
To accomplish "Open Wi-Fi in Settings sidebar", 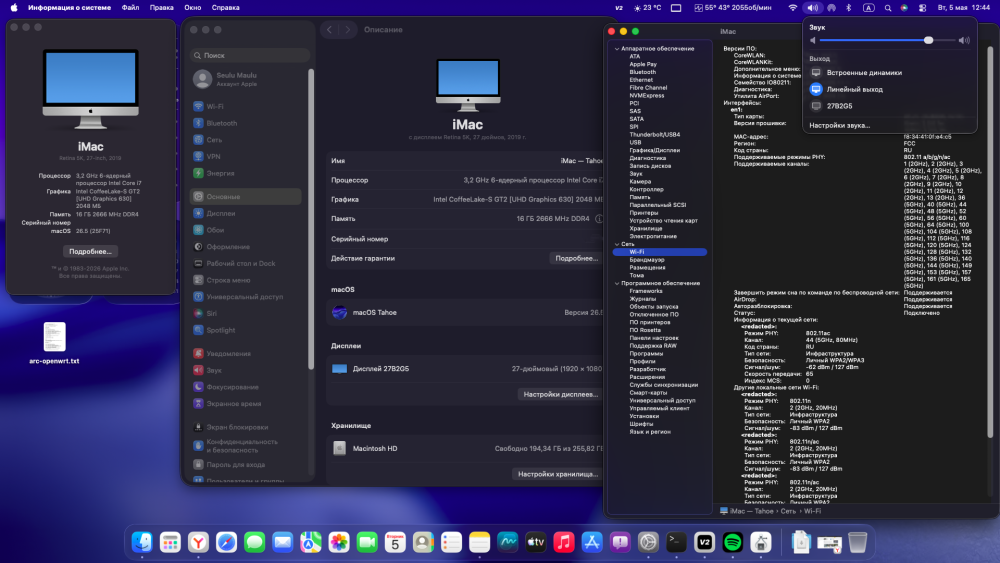I will click(x=246, y=106).
